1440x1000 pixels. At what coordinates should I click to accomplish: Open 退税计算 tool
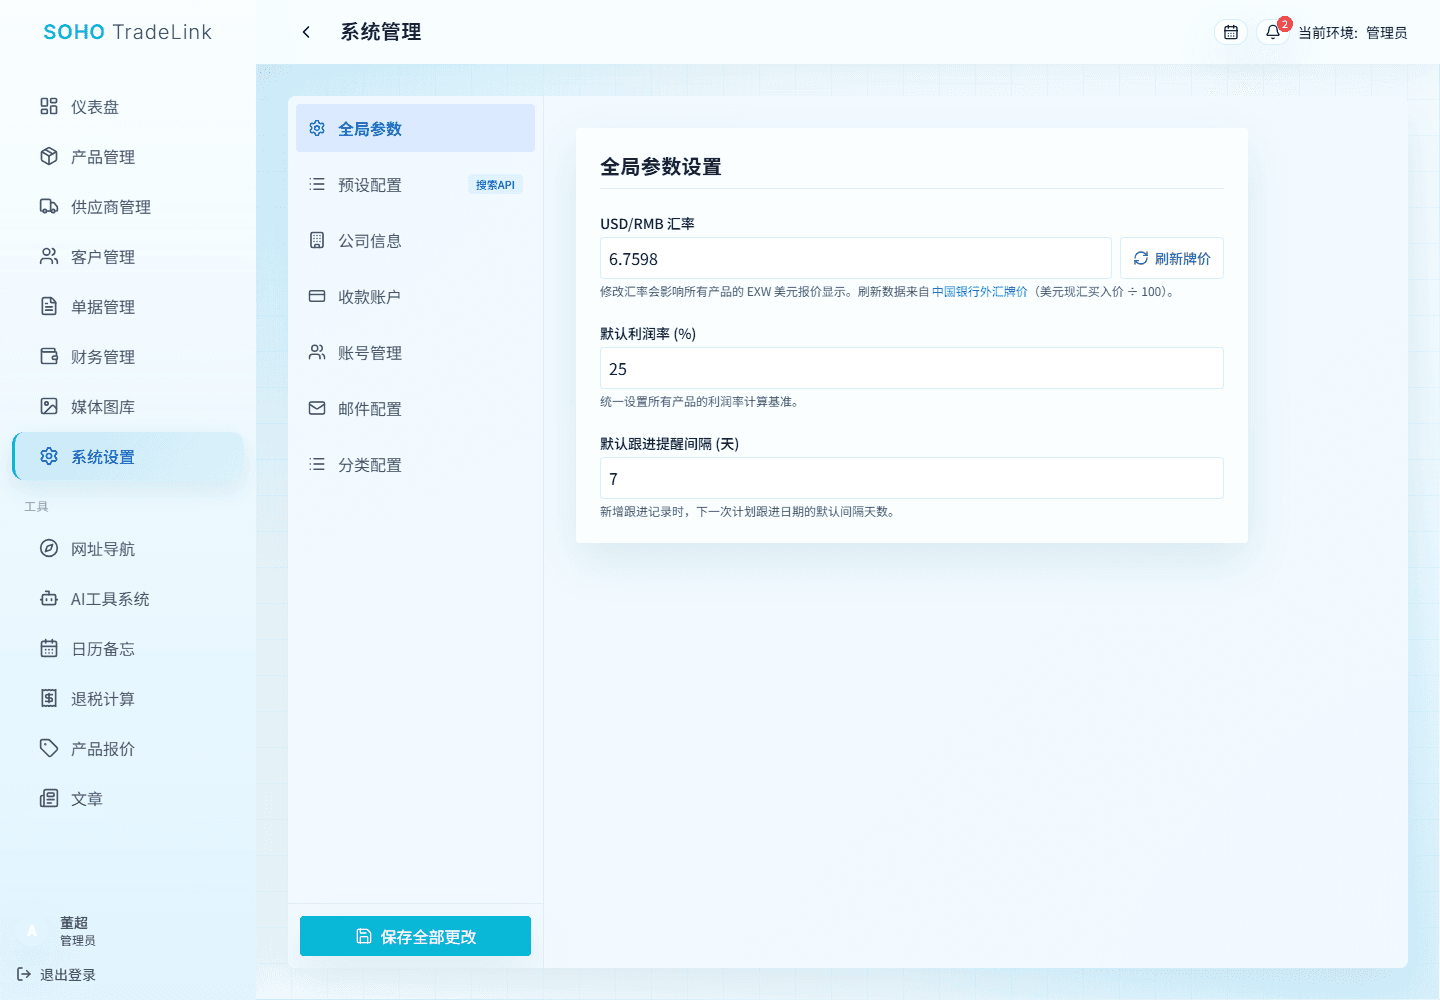point(128,699)
